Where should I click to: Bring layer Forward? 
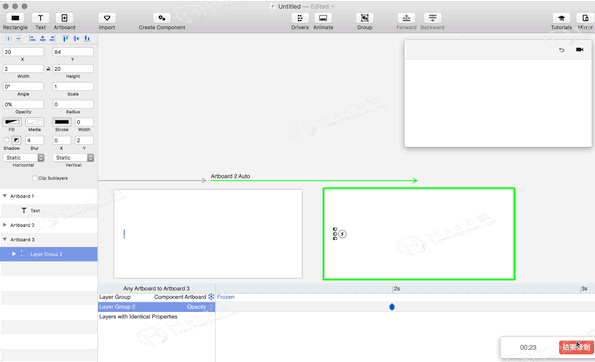[x=406, y=18]
